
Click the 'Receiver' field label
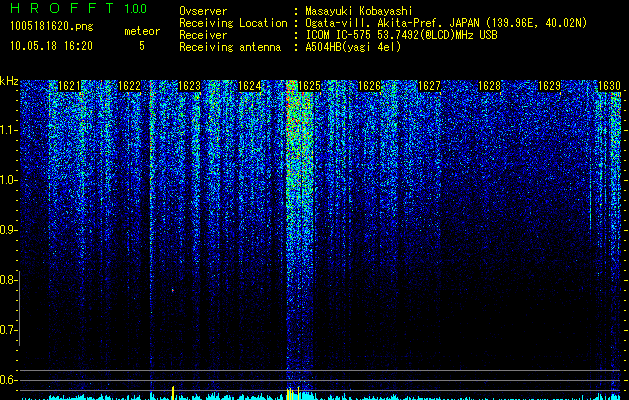click(203, 35)
